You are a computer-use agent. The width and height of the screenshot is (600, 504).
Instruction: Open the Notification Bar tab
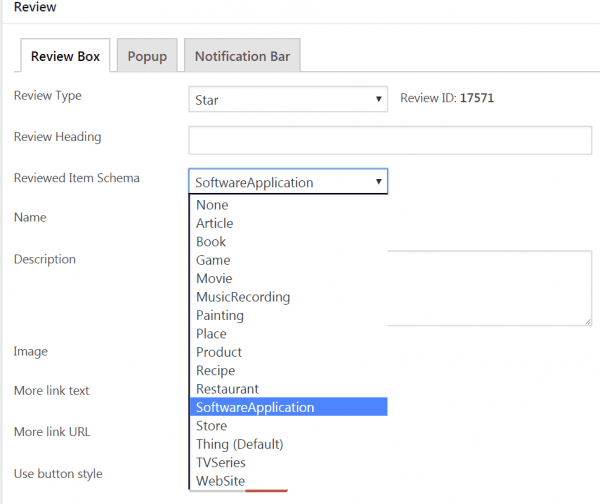242,56
